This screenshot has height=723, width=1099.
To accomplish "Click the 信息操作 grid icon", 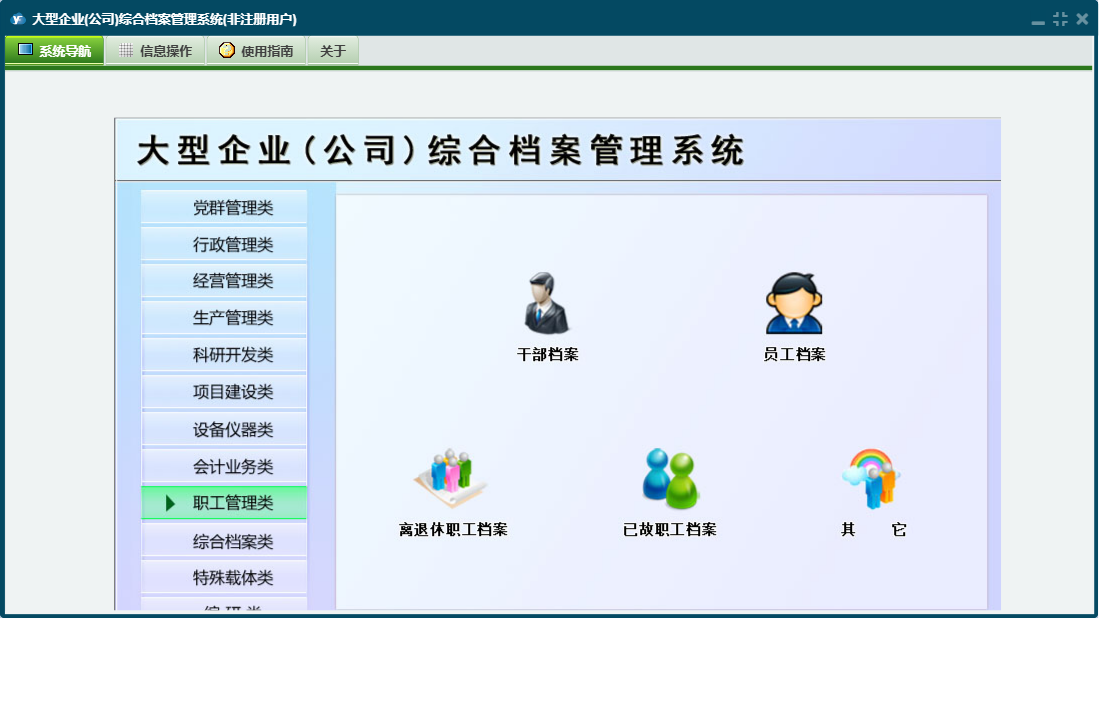I will point(126,50).
